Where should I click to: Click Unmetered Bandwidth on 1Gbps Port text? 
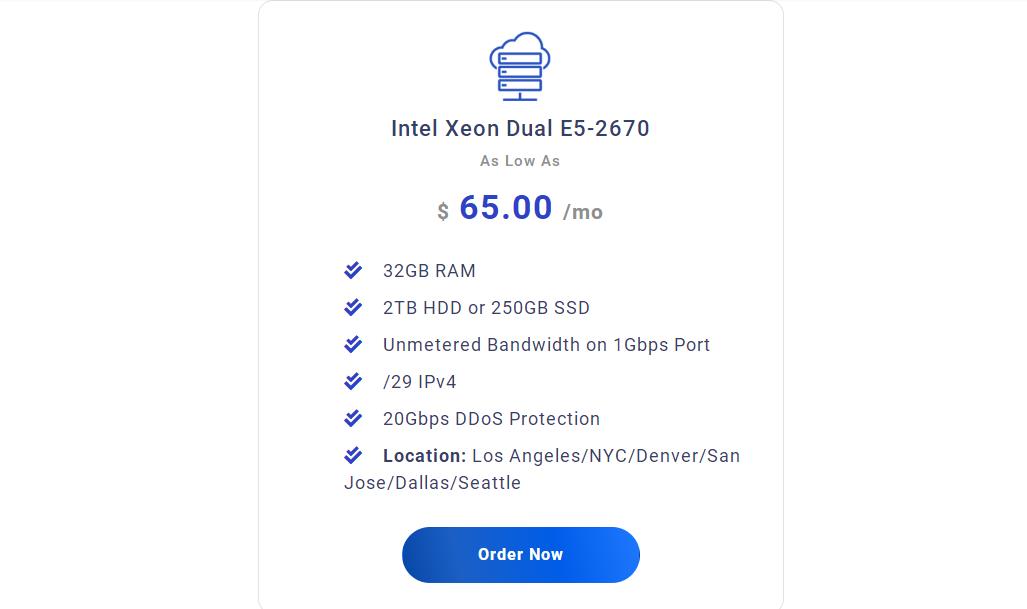point(546,345)
